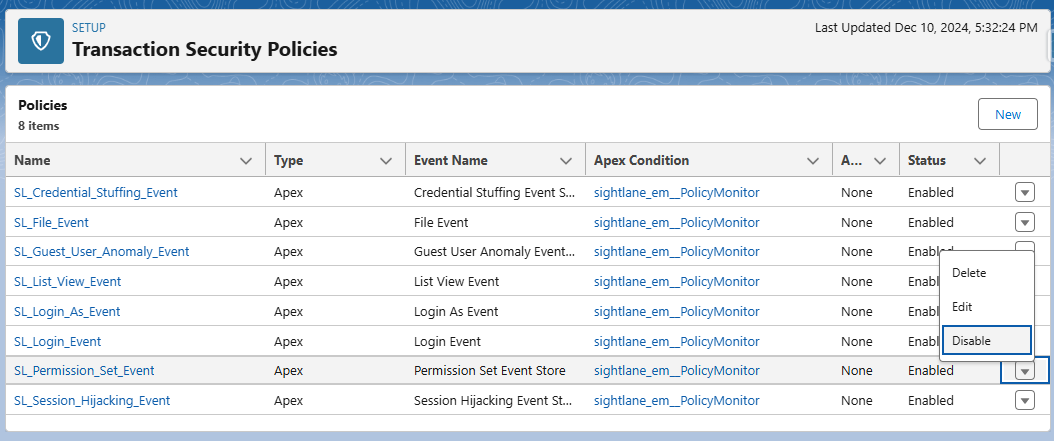Open PolicyMonitor link in Credential Stuffing row
The image size is (1054, 441).
[x=677, y=192]
